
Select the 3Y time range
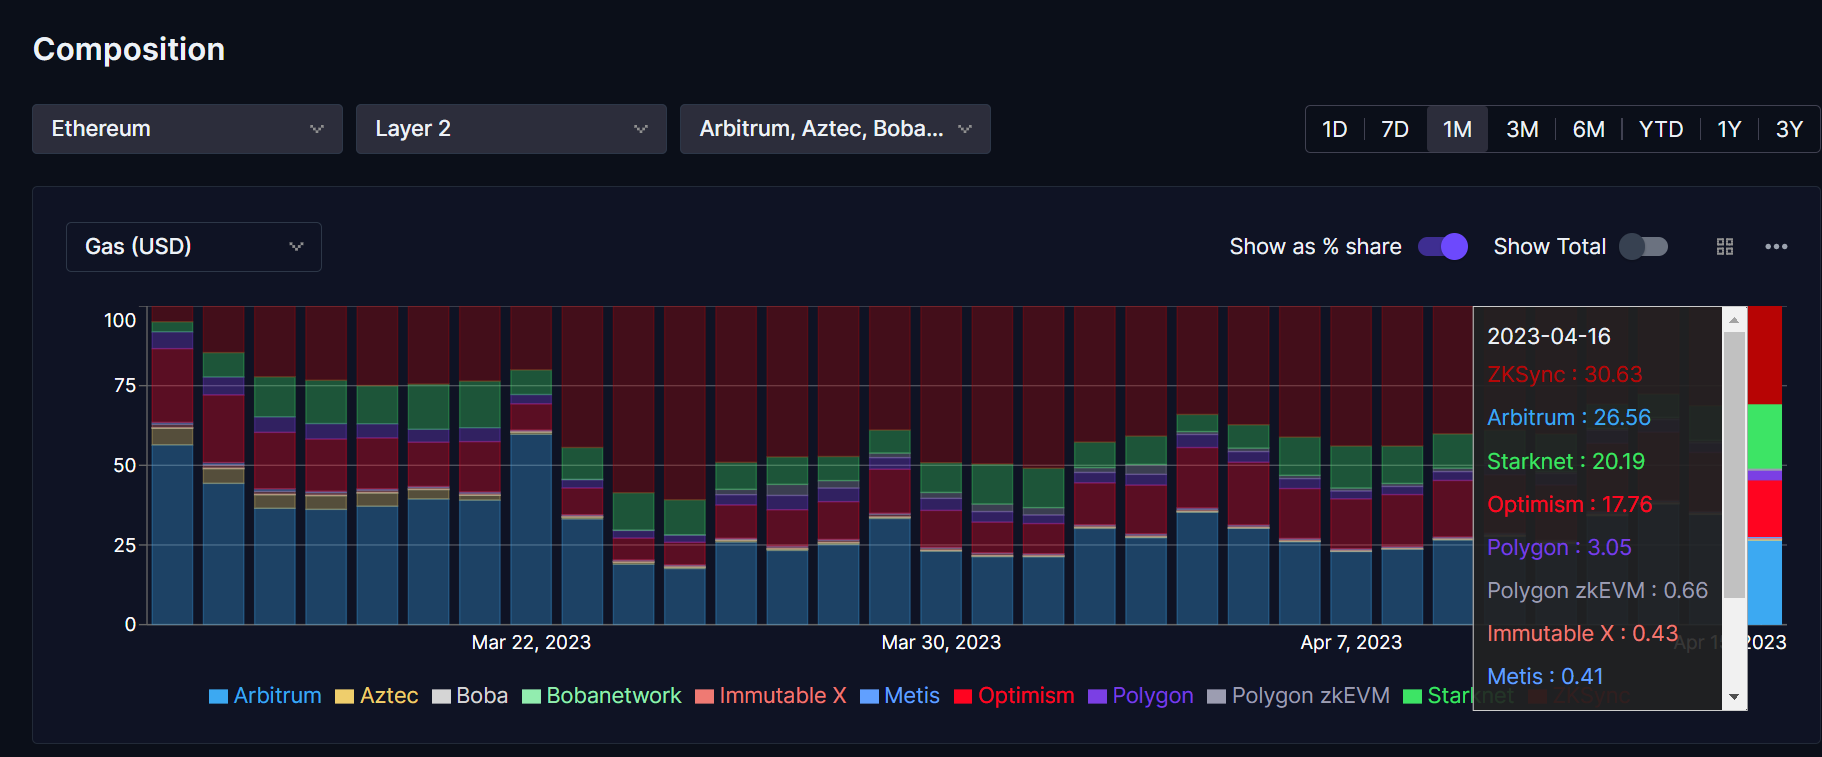point(1789,129)
